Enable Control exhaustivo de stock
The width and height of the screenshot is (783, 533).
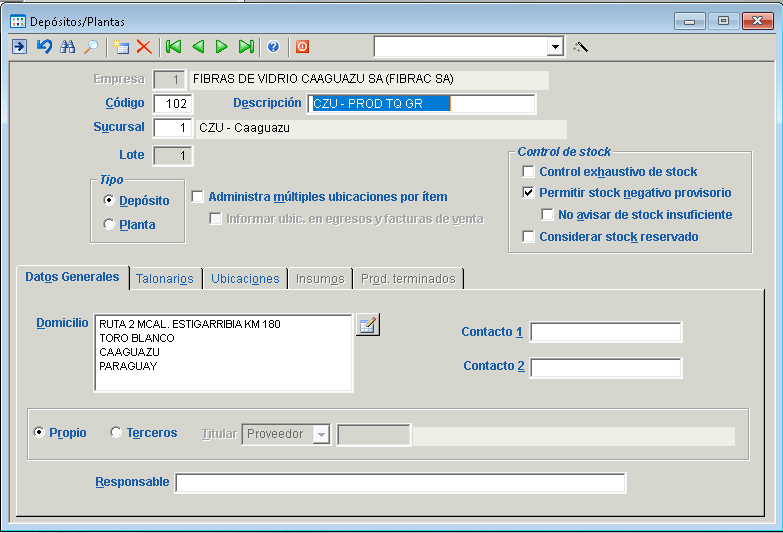529,172
